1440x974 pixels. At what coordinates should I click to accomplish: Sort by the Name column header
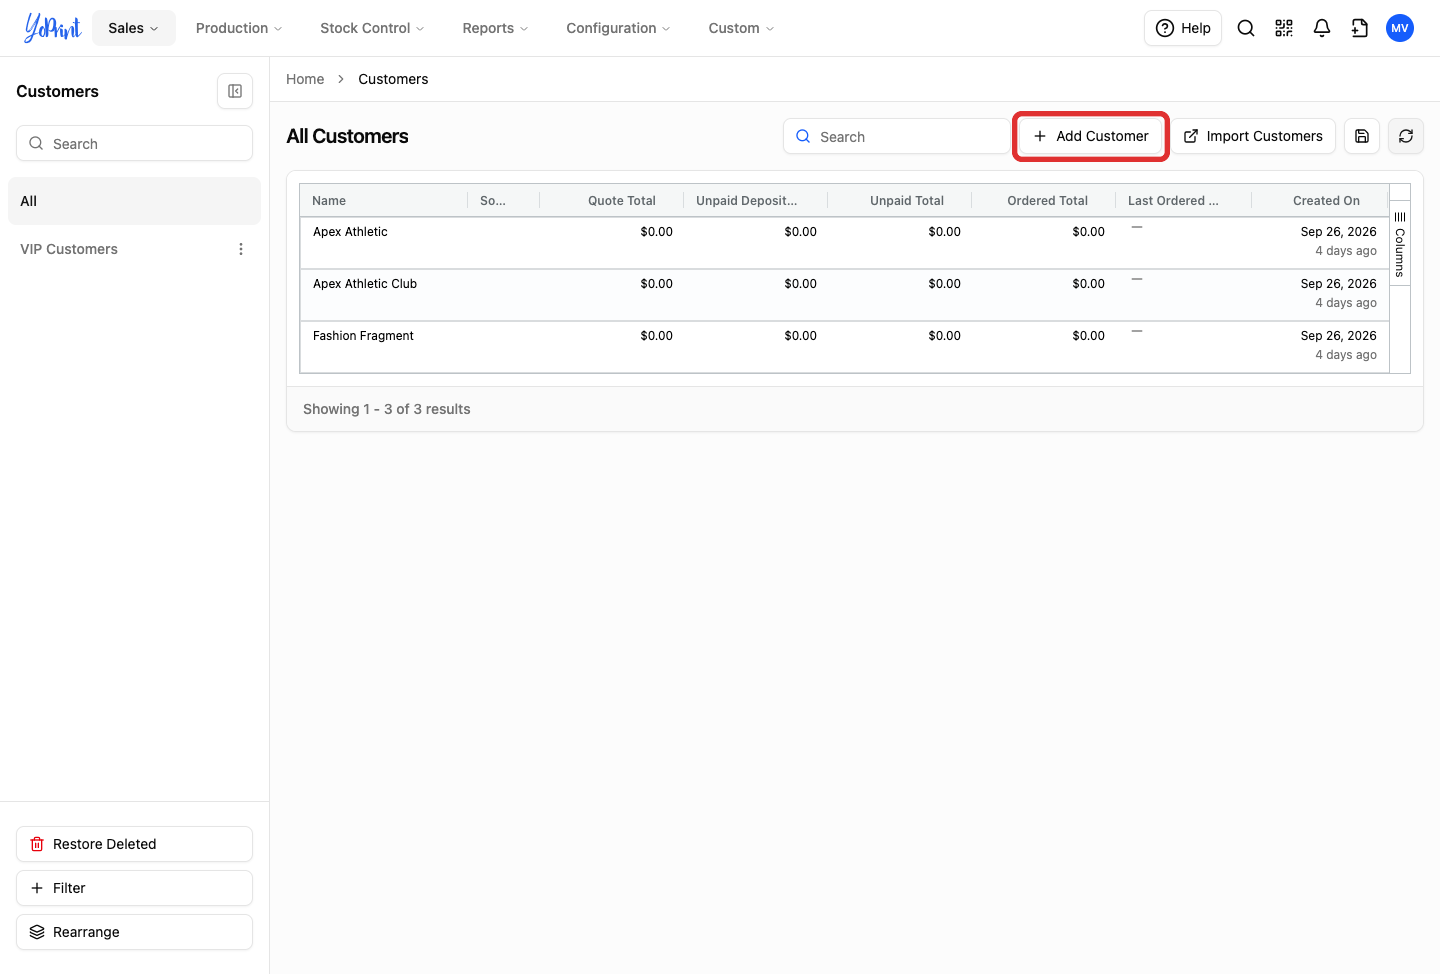[x=384, y=201]
